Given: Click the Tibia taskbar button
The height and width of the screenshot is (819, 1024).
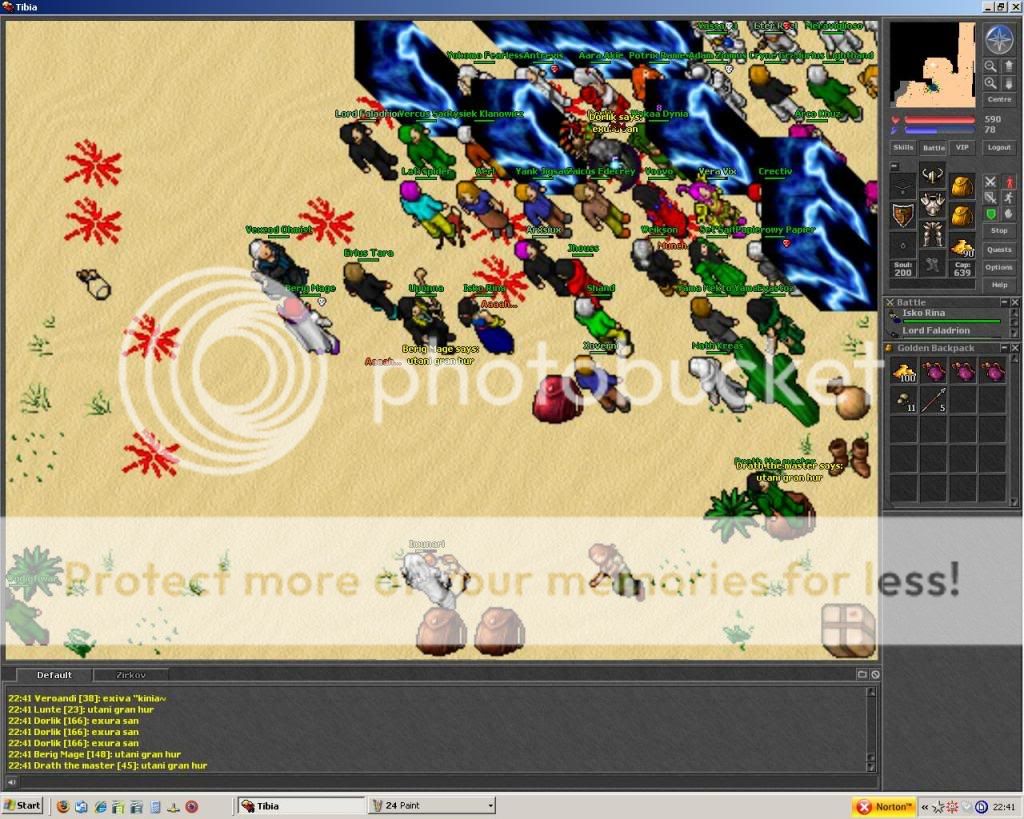Looking at the screenshot, I should pyautogui.click(x=301, y=806).
